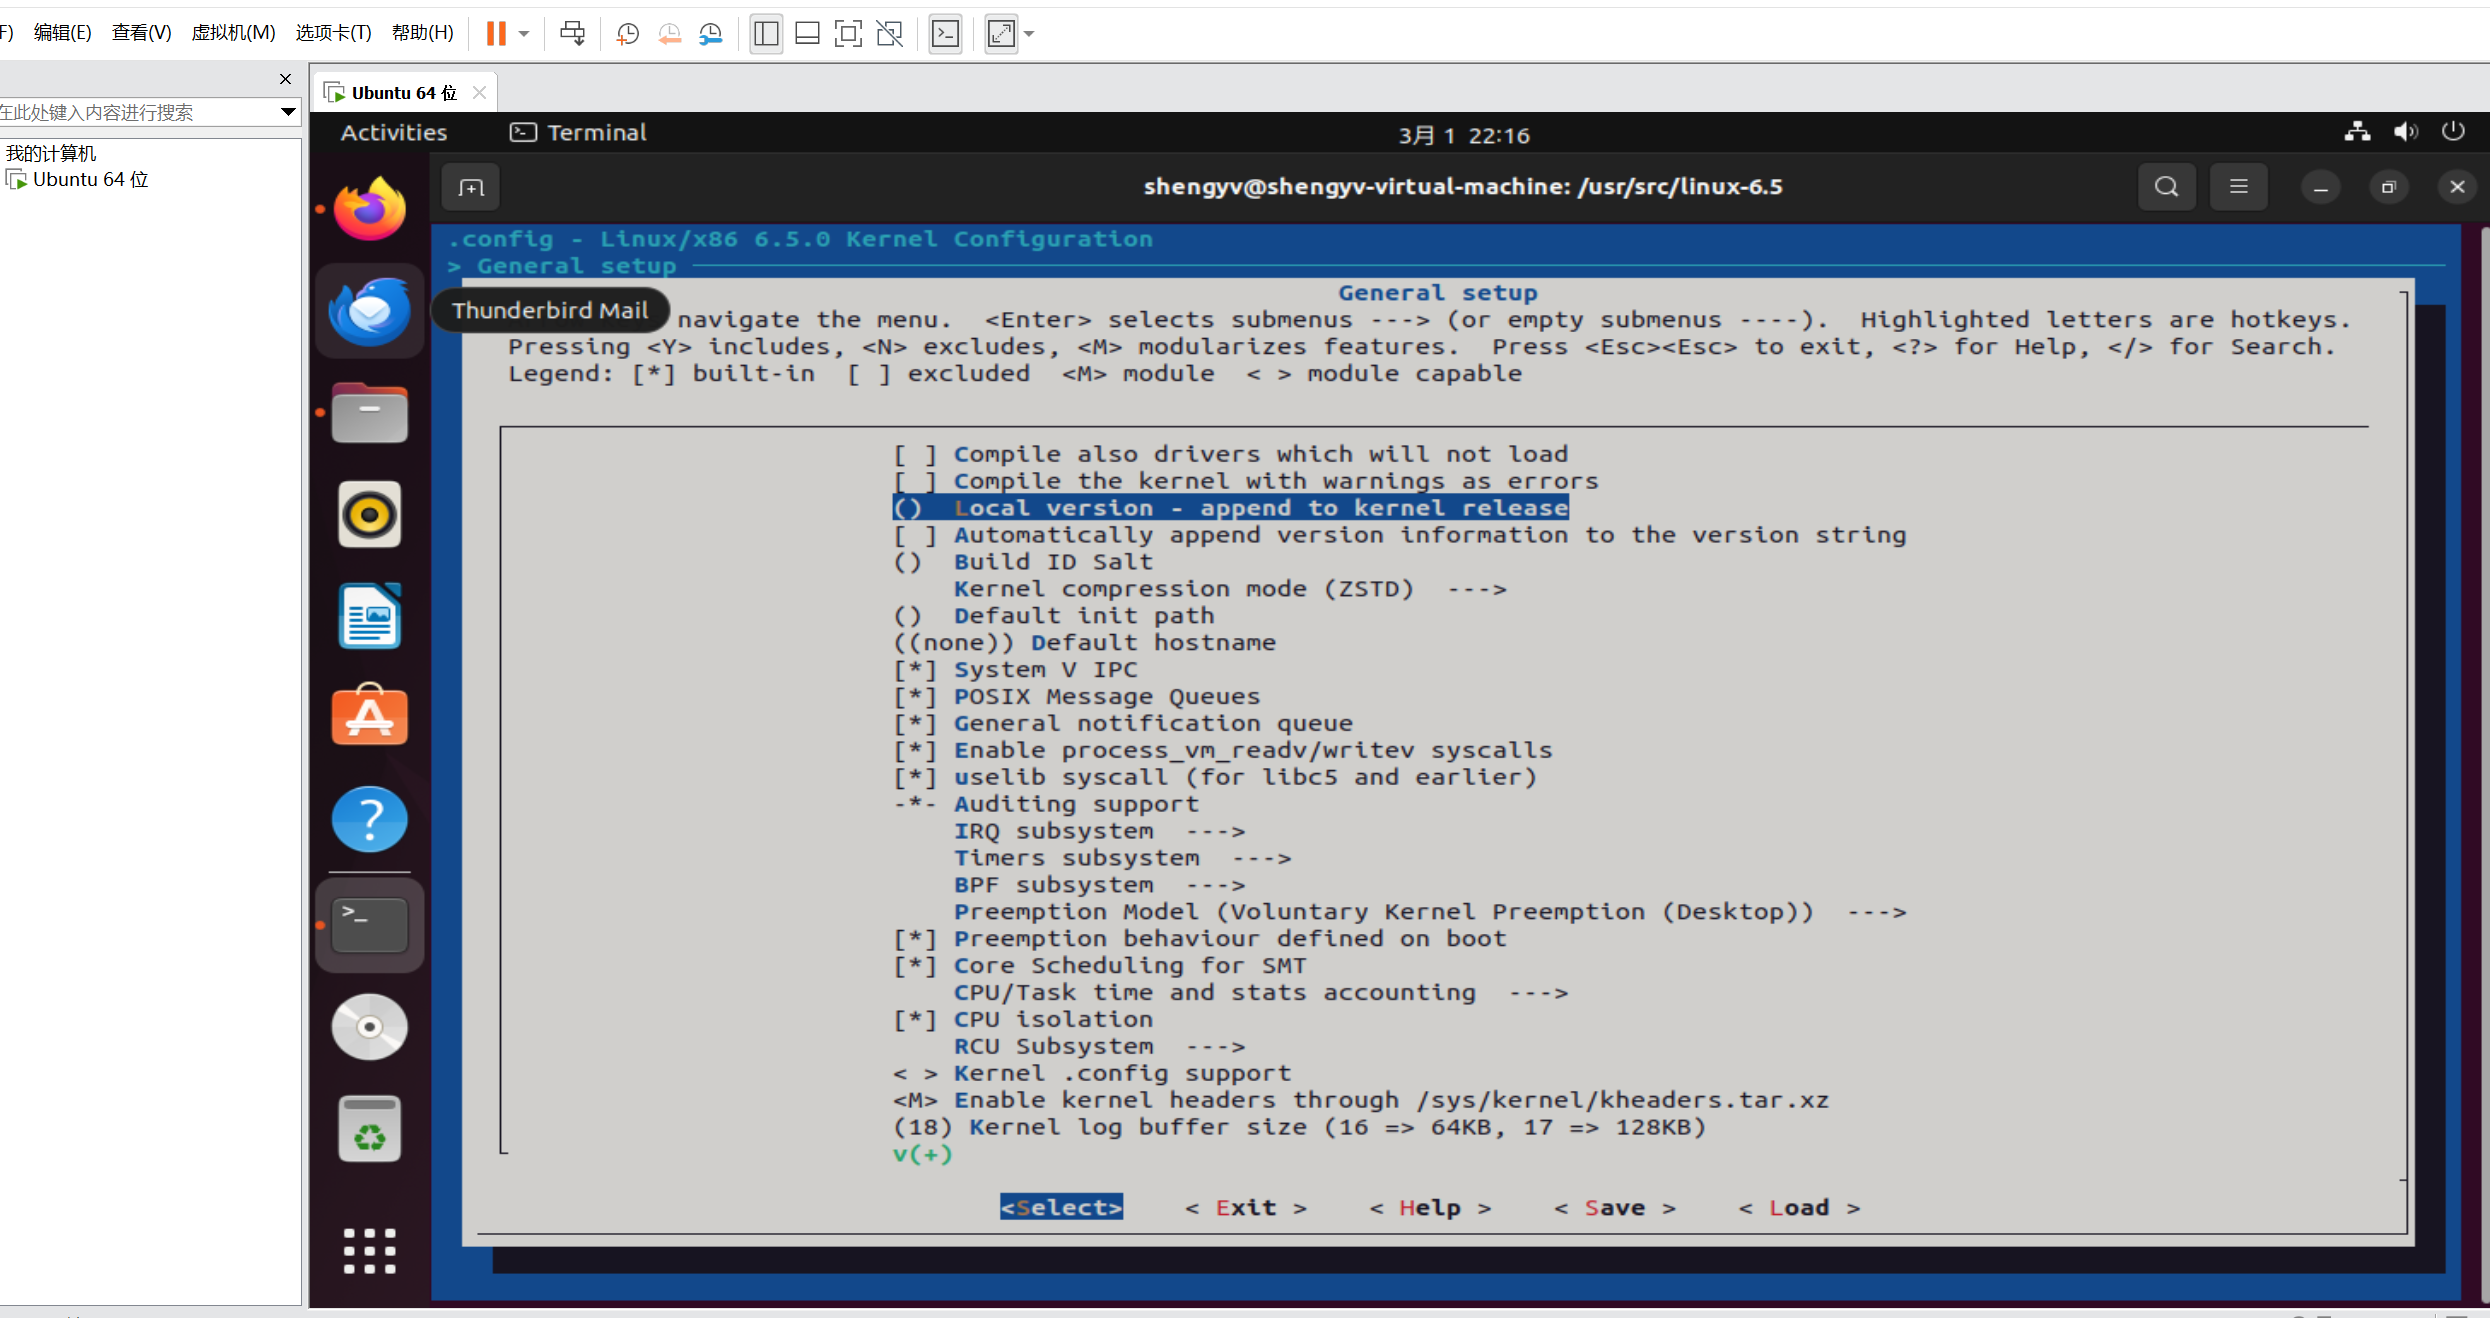Expand the stretch guest dropdown arrow

pyautogui.click(x=1029, y=34)
